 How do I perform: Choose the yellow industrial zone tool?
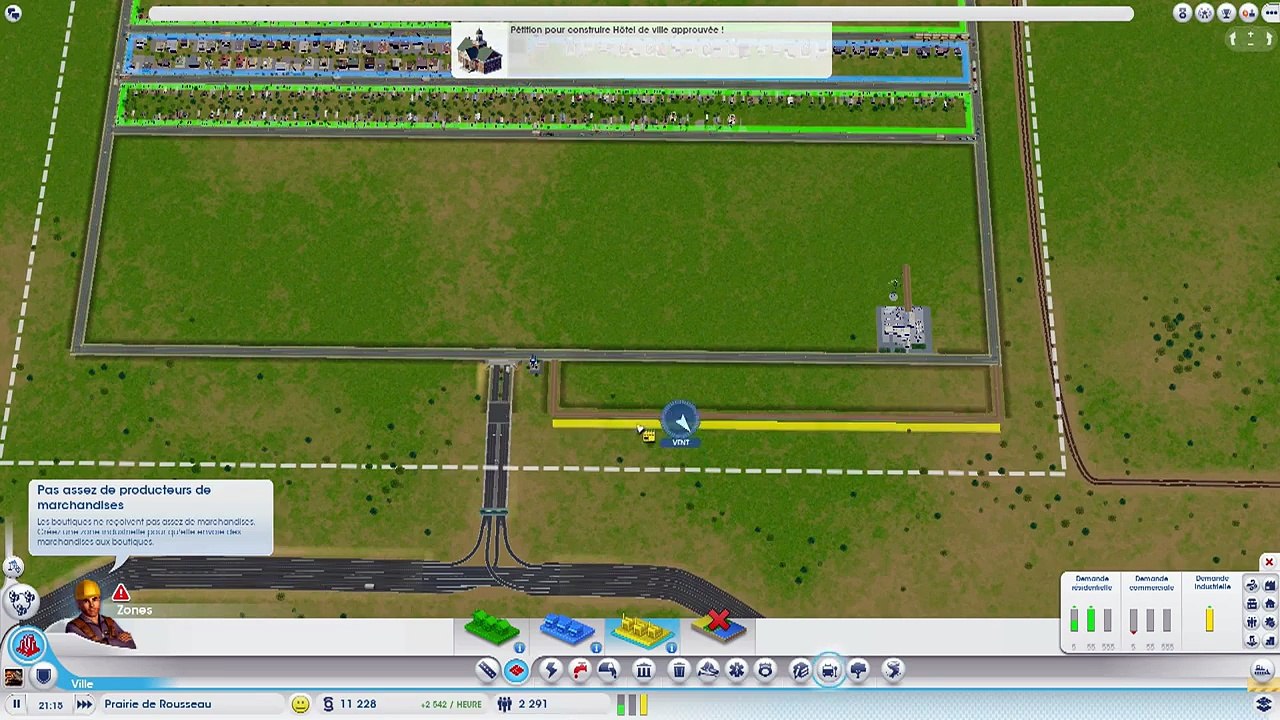642,629
